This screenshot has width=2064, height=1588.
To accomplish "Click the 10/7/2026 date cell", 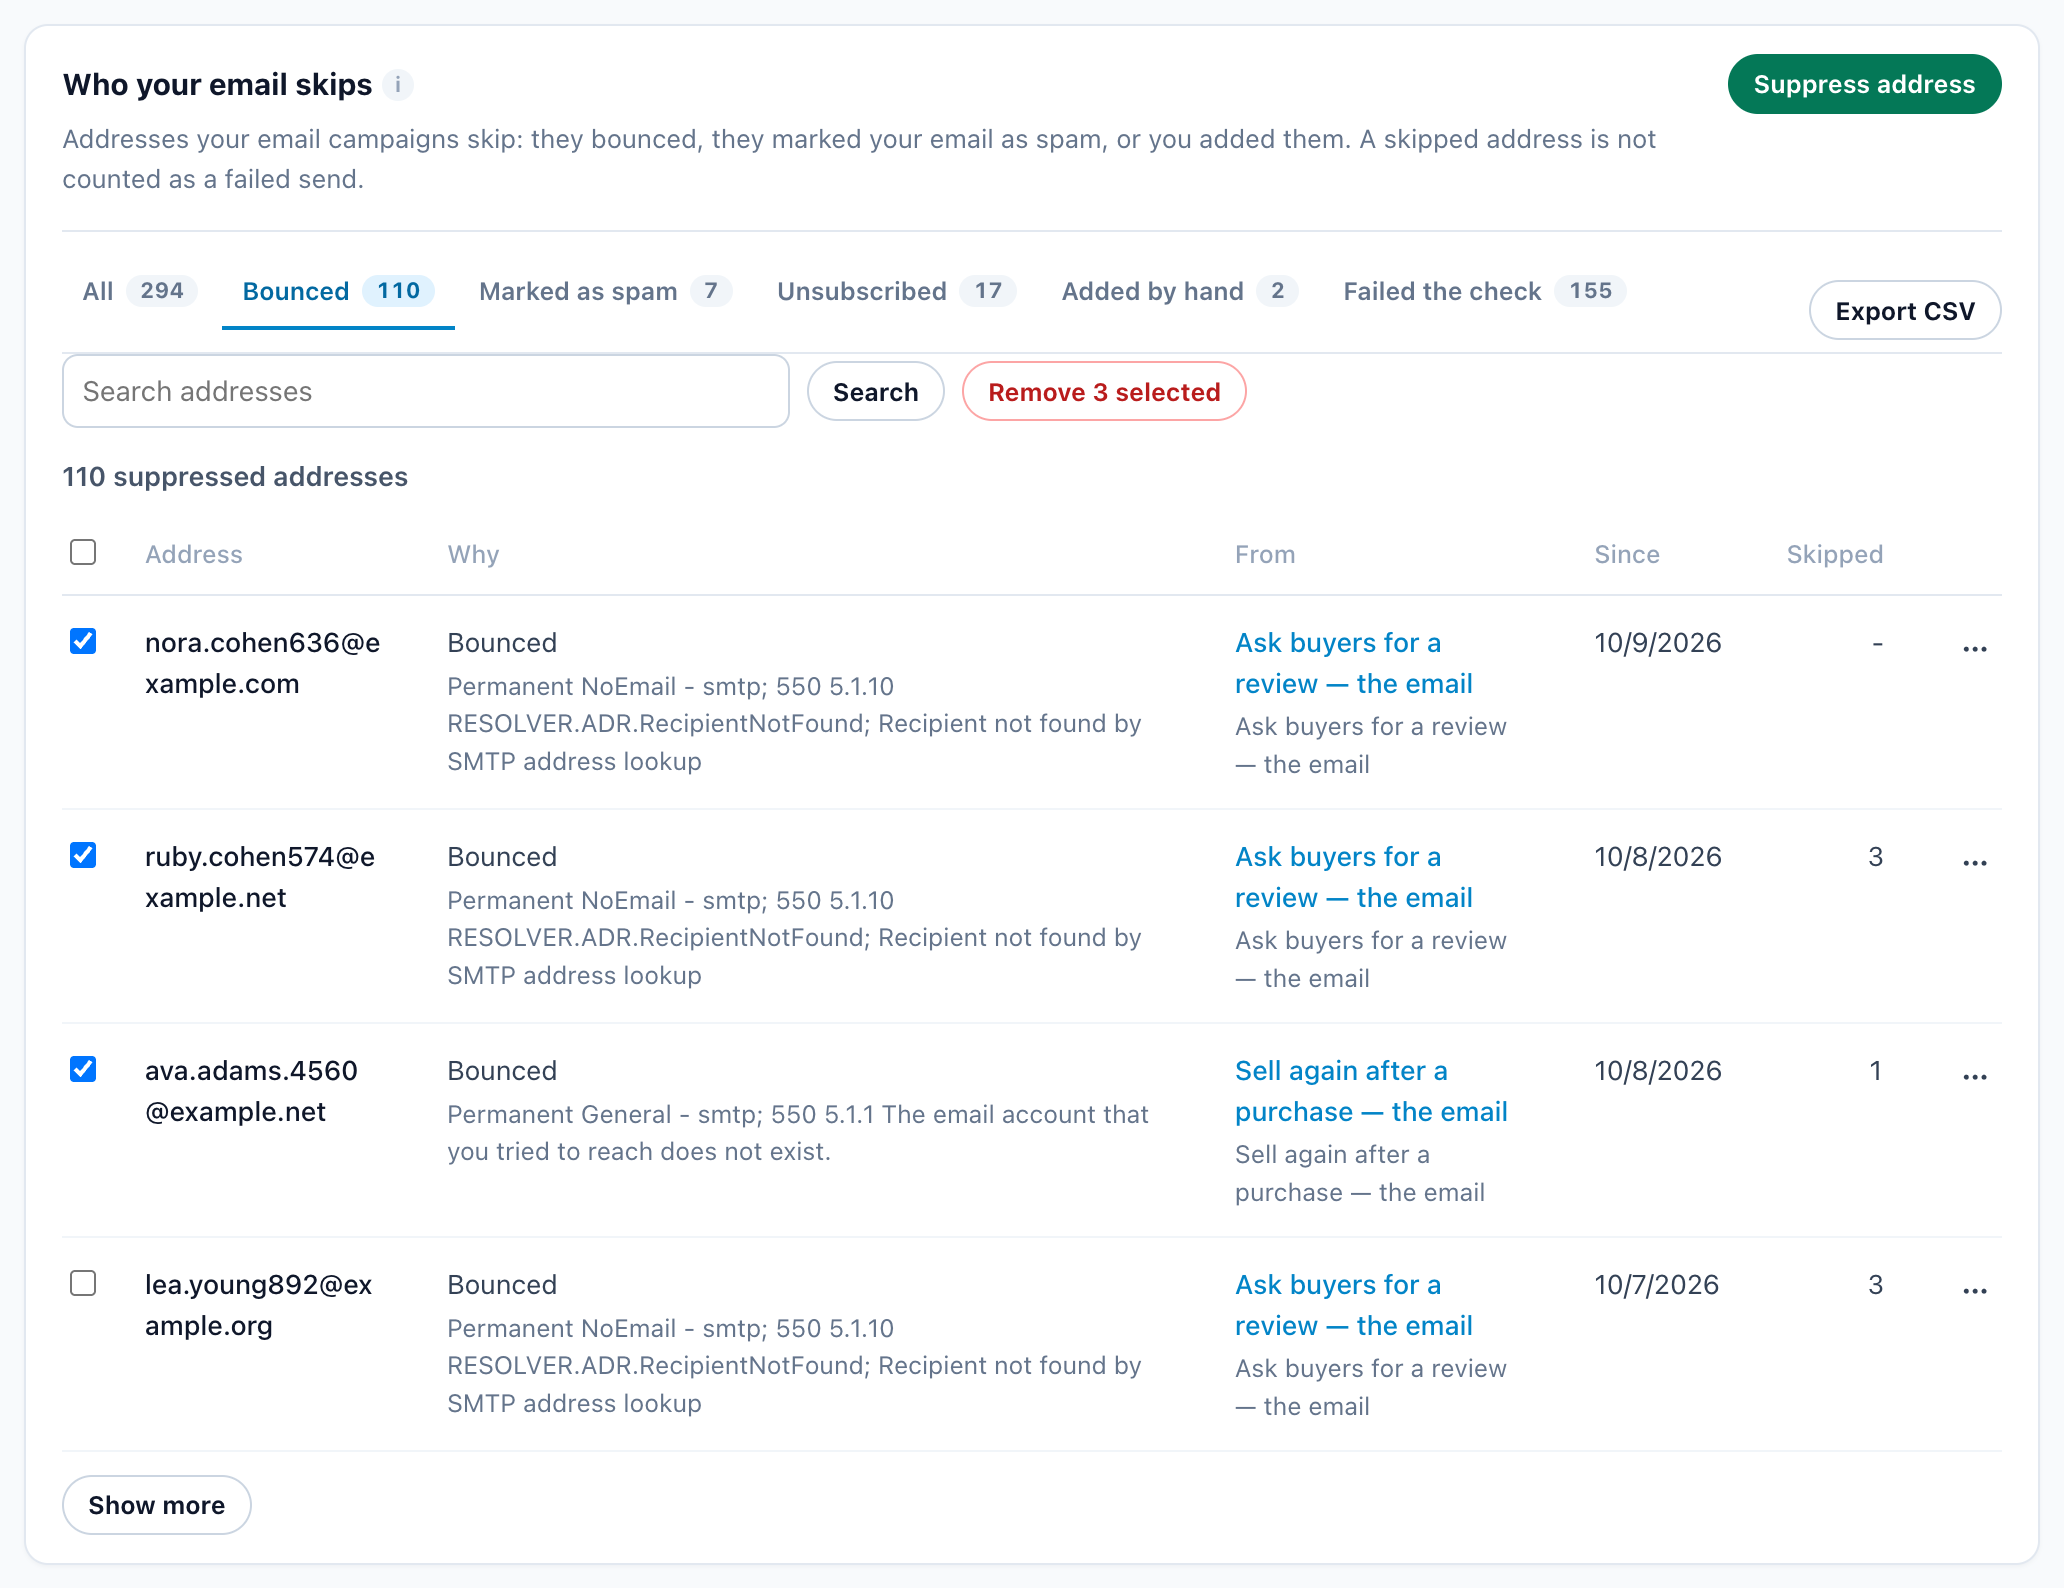I will click(1657, 1285).
